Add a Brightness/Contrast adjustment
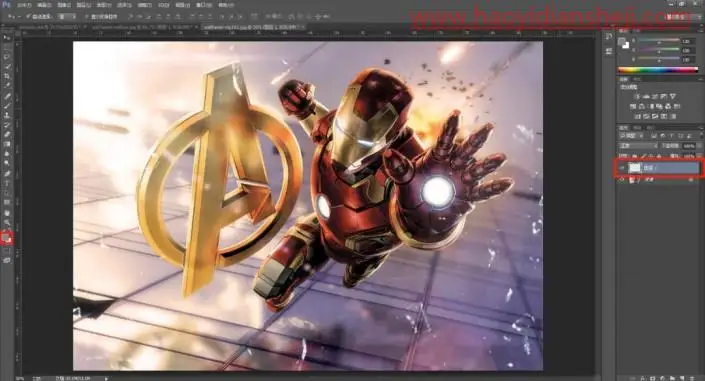 [x=637, y=96]
